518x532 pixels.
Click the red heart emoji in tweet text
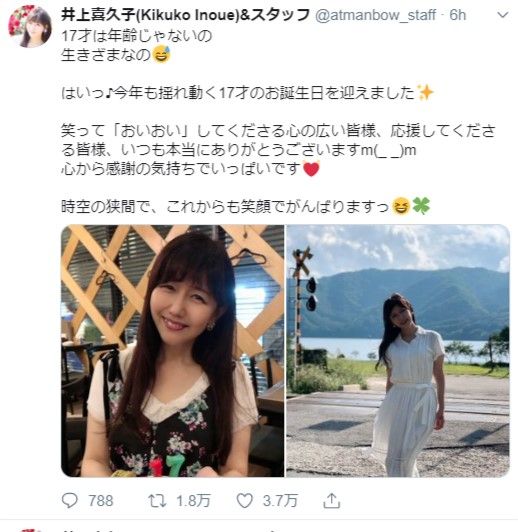coord(311,169)
